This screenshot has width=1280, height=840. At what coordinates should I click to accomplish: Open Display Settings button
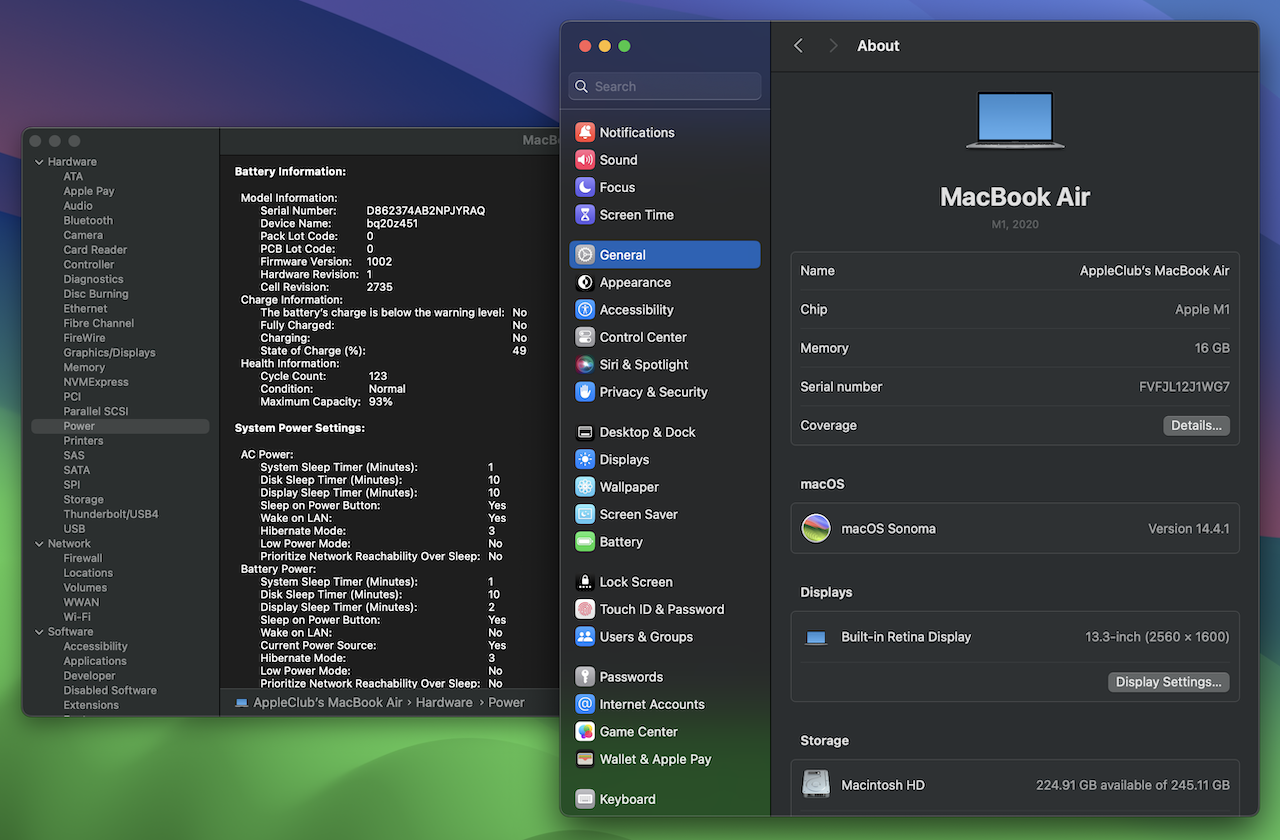(1168, 682)
